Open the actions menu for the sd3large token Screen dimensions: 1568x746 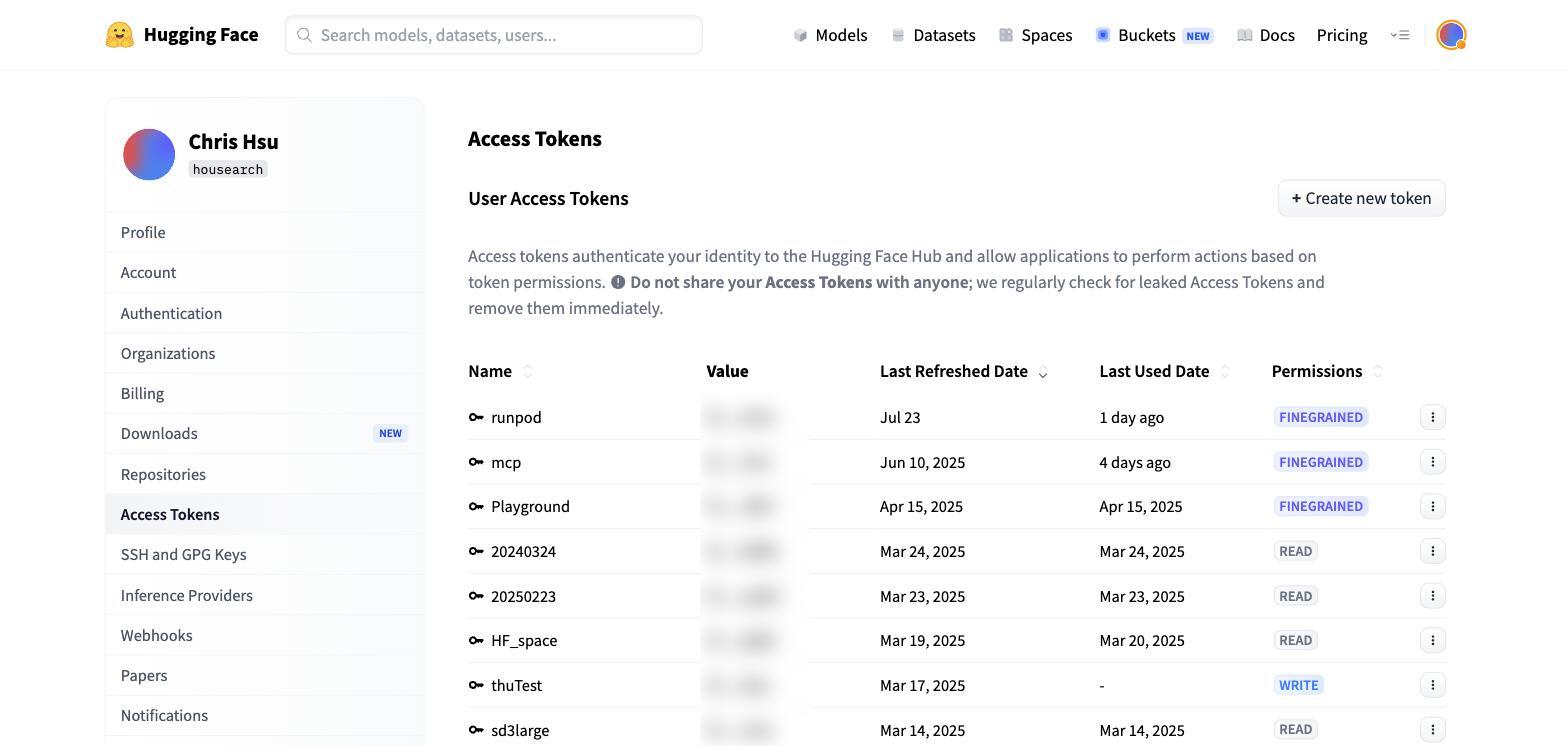pyautogui.click(x=1432, y=730)
